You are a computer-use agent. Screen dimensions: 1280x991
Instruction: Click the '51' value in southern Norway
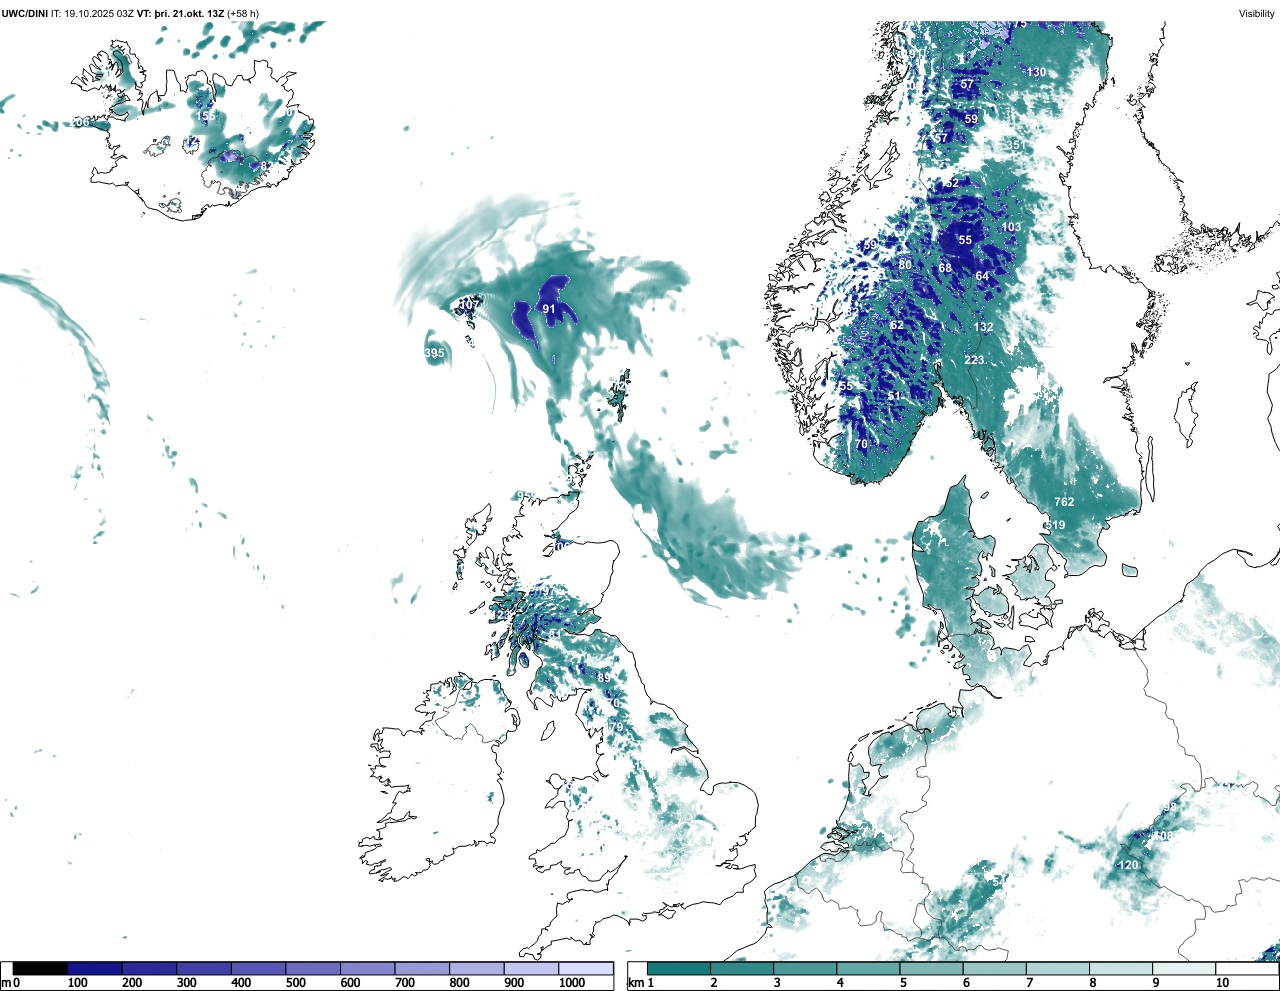894,397
